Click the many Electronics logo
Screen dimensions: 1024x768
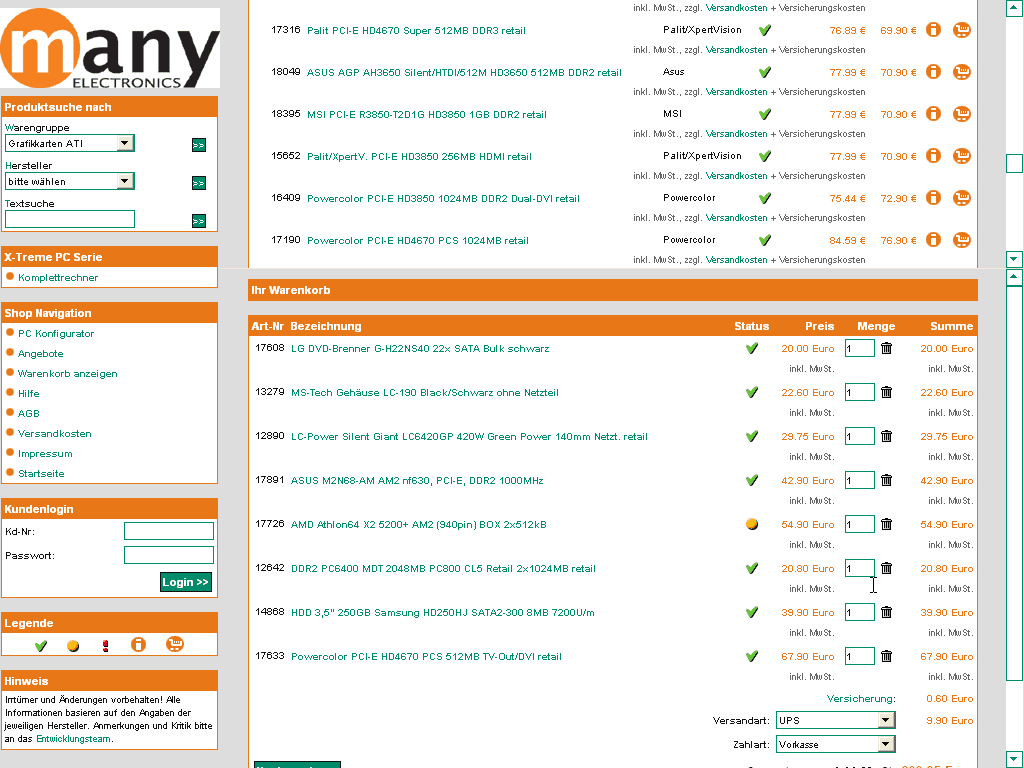(110, 48)
